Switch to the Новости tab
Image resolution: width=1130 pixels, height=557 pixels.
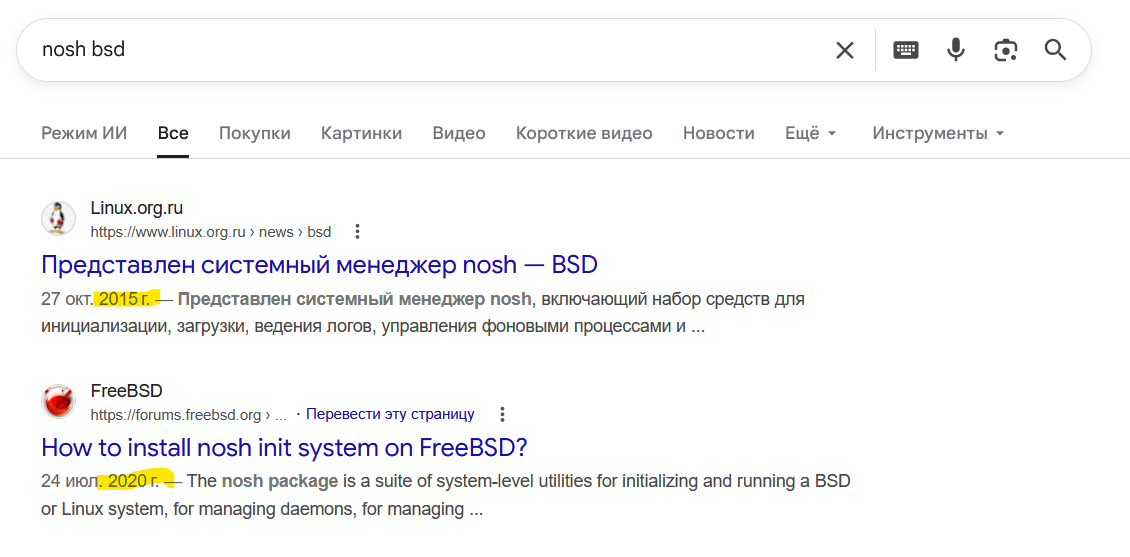[718, 133]
